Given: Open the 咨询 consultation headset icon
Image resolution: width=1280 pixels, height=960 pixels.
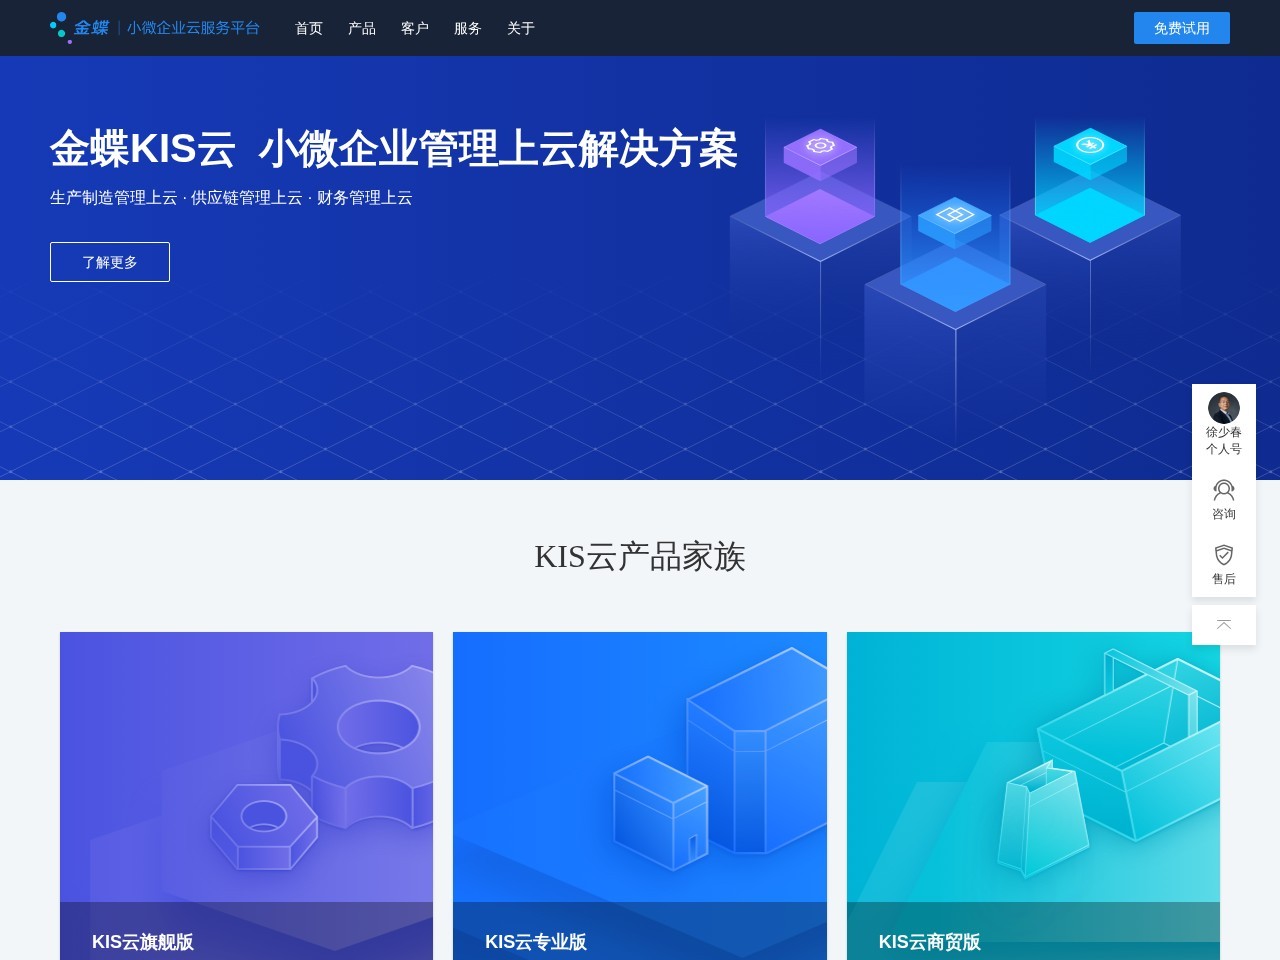Looking at the screenshot, I should click(1224, 490).
